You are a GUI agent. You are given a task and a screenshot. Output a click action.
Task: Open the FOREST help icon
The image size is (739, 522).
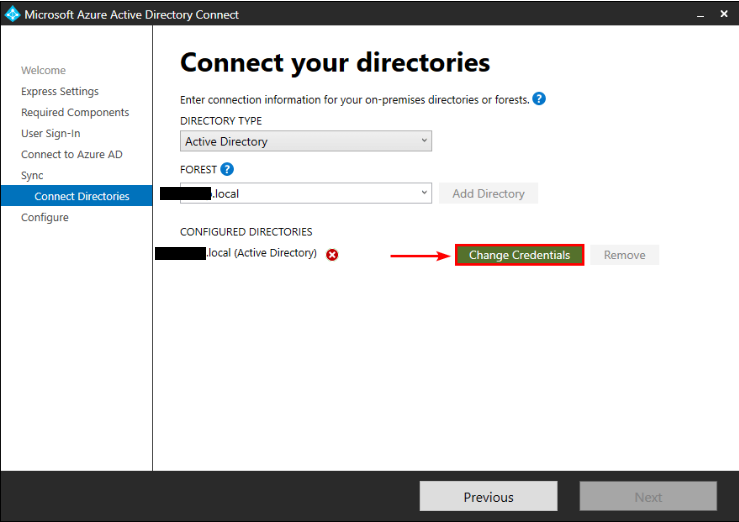click(x=227, y=169)
